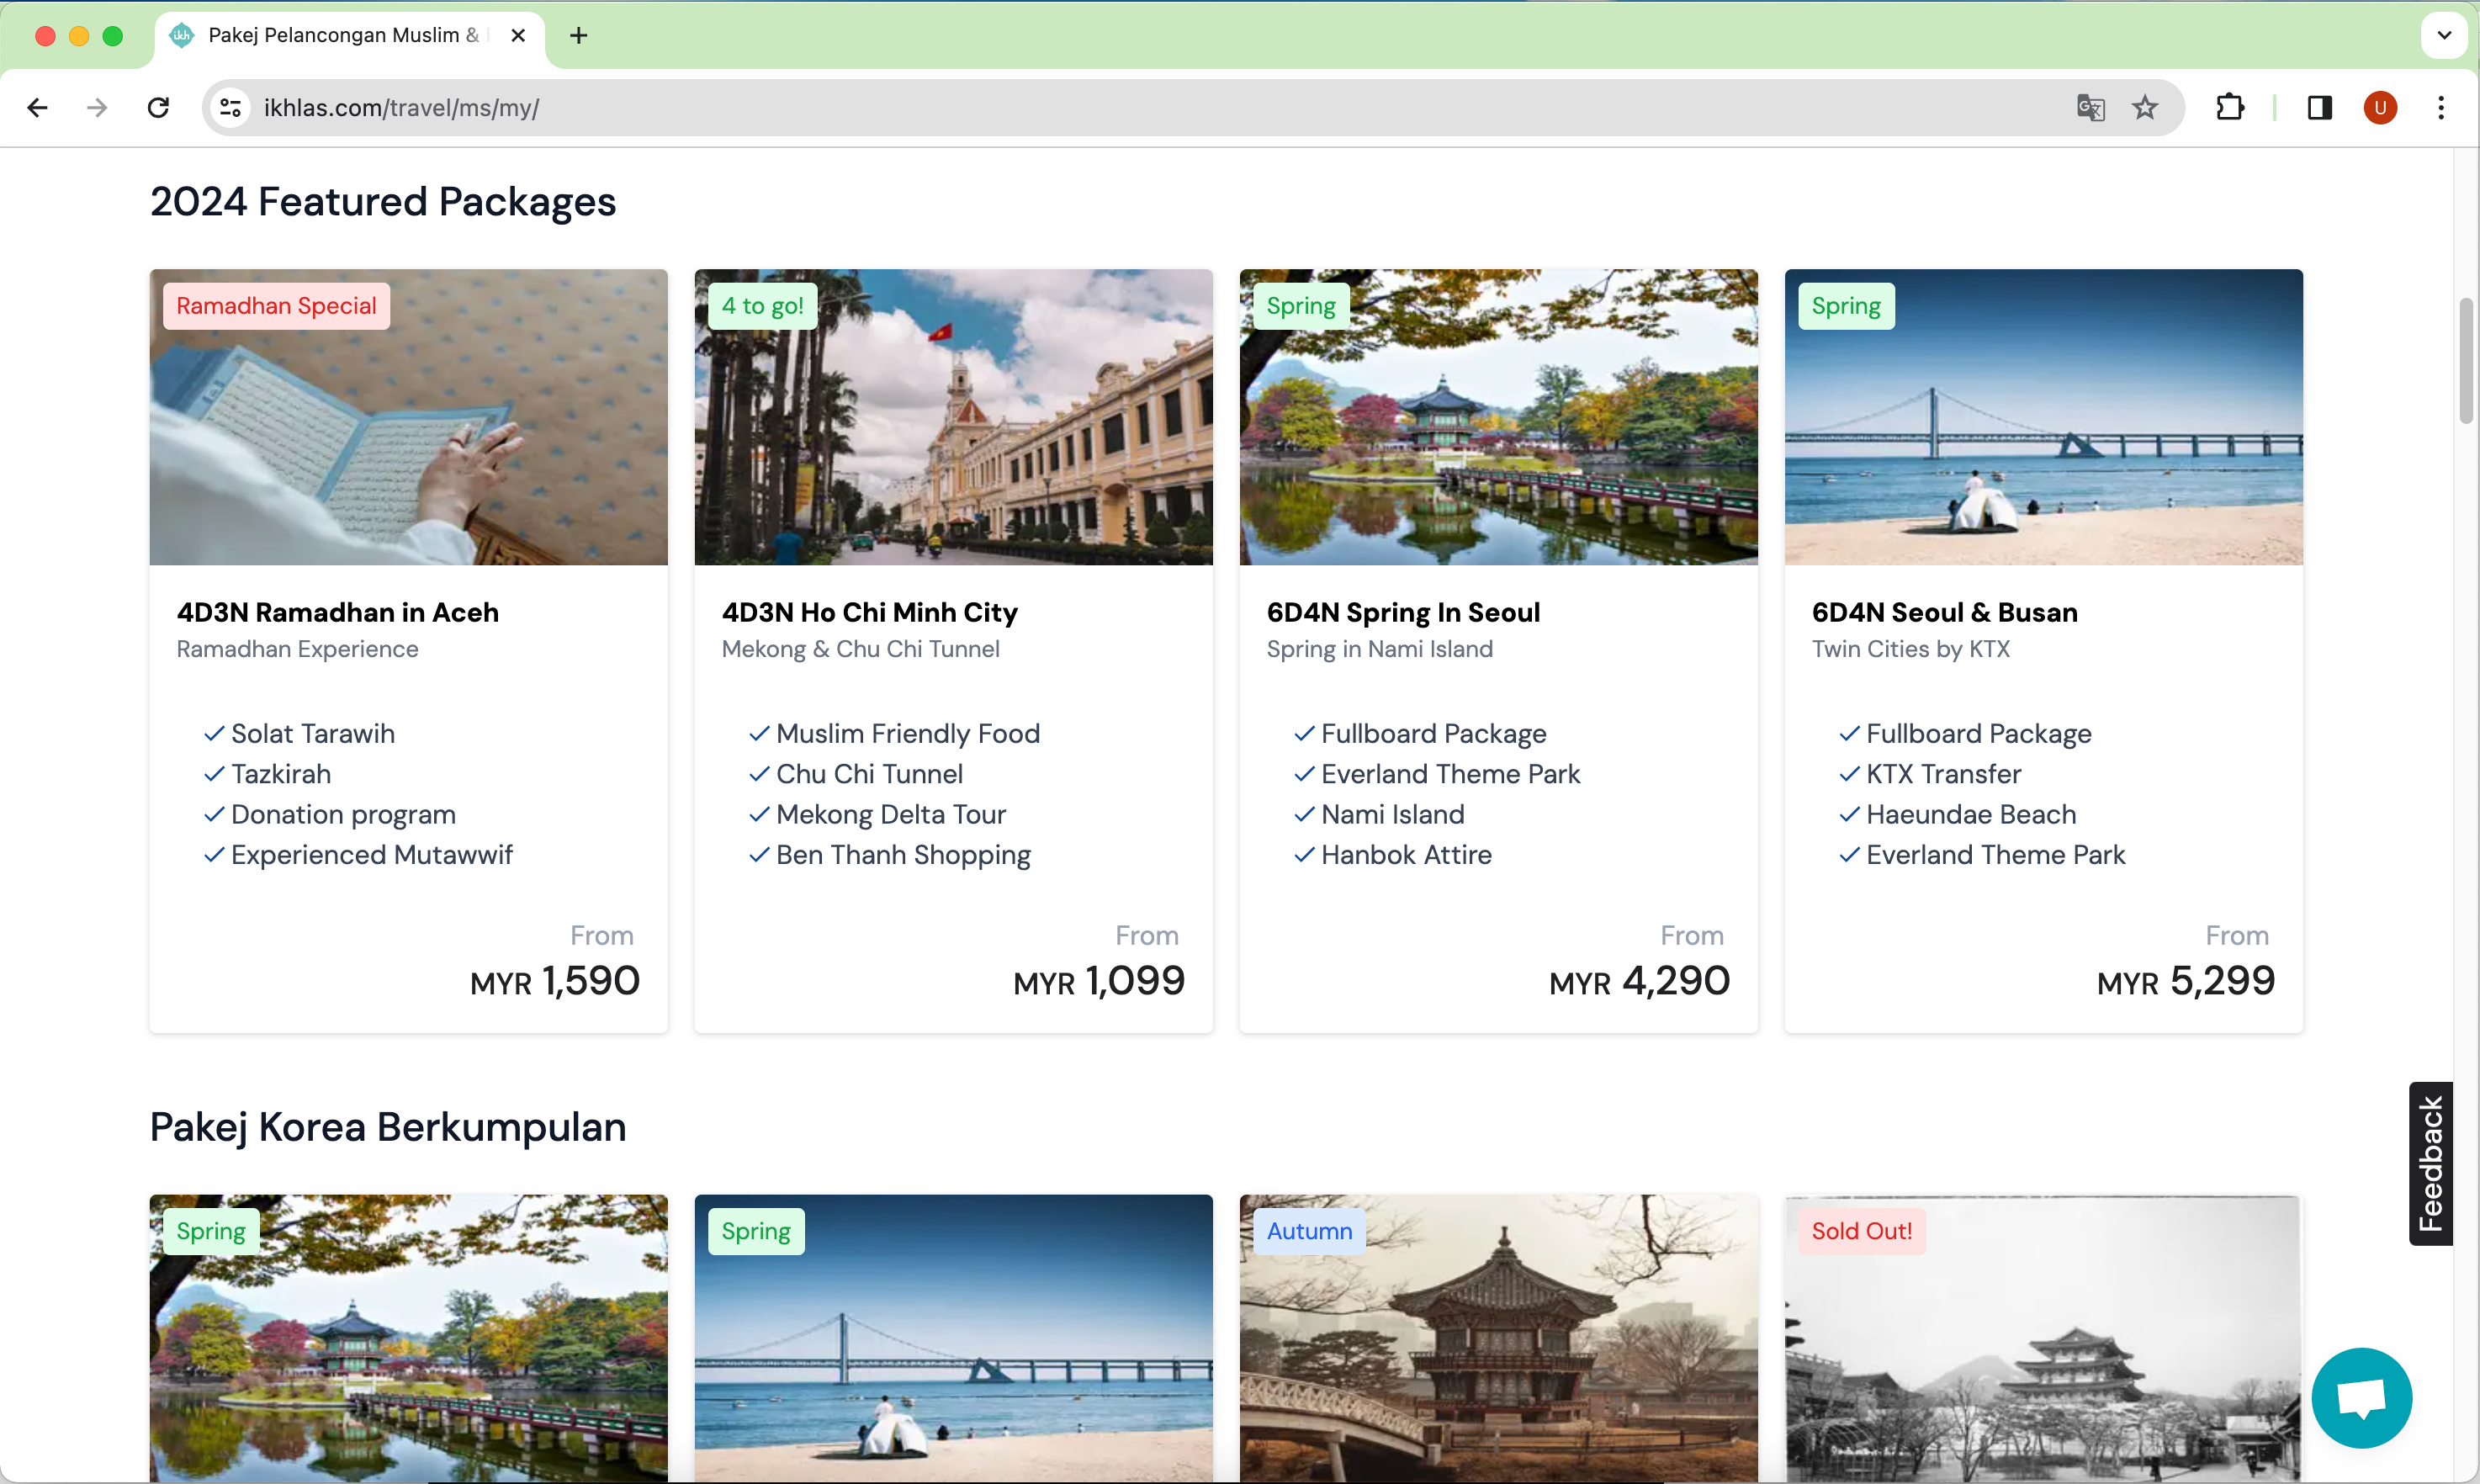Click the MYR 1,099 price

(1099, 981)
